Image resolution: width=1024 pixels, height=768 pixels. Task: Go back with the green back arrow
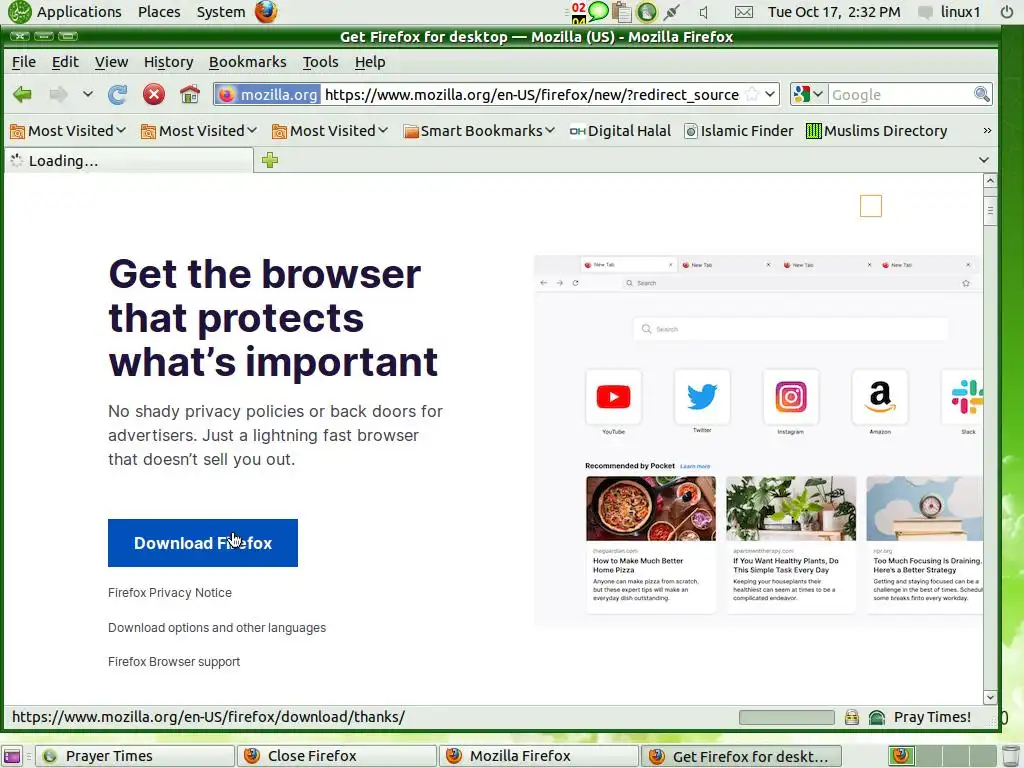[x=22, y=95]
